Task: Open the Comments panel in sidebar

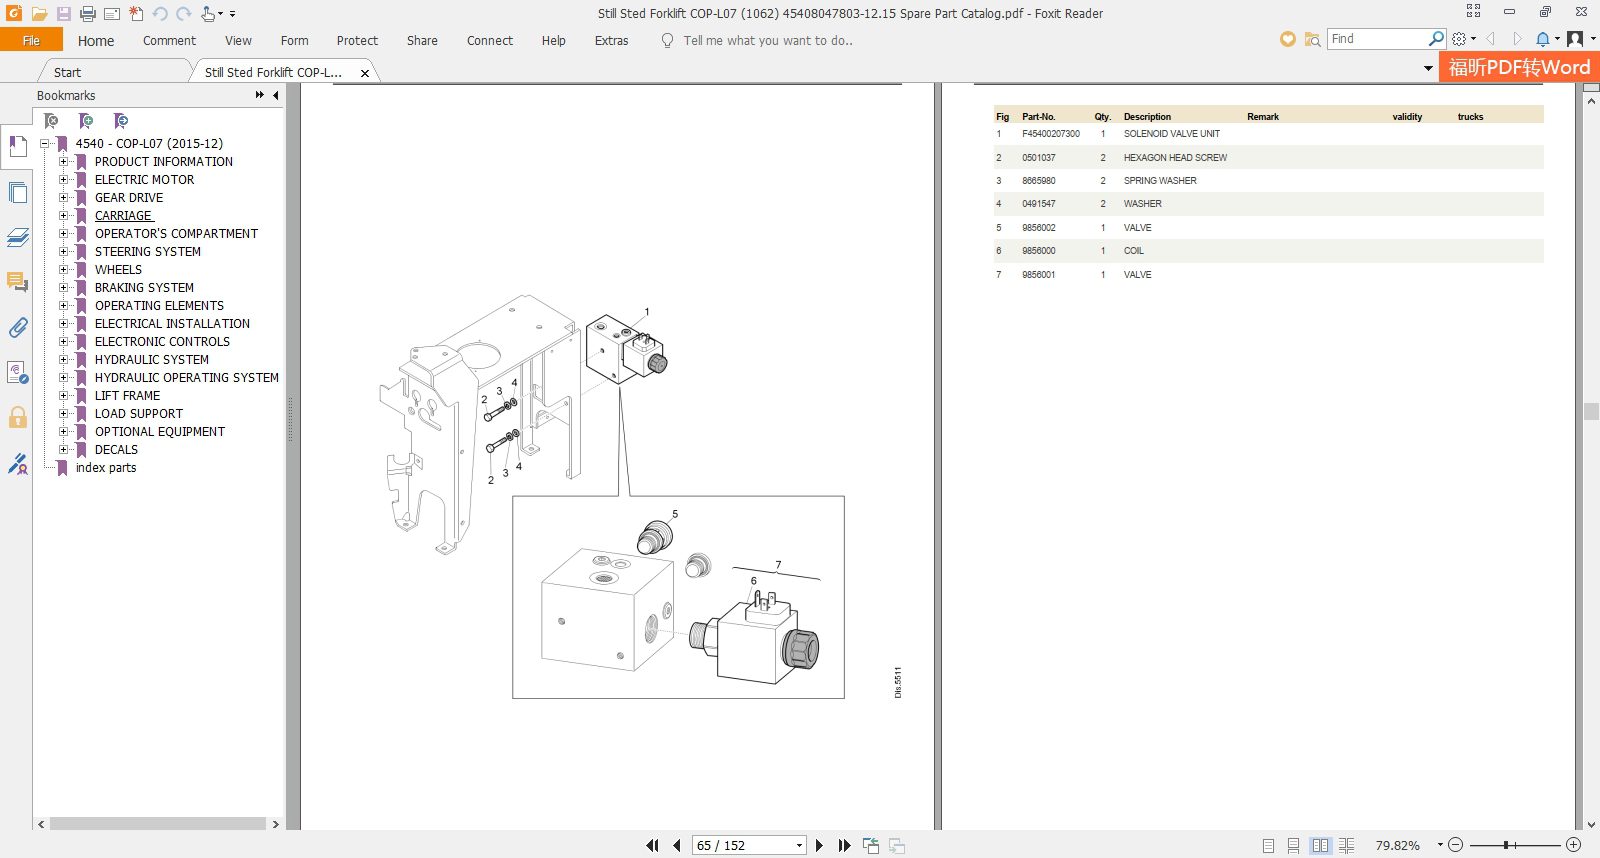Action: (x=17, y=282)
